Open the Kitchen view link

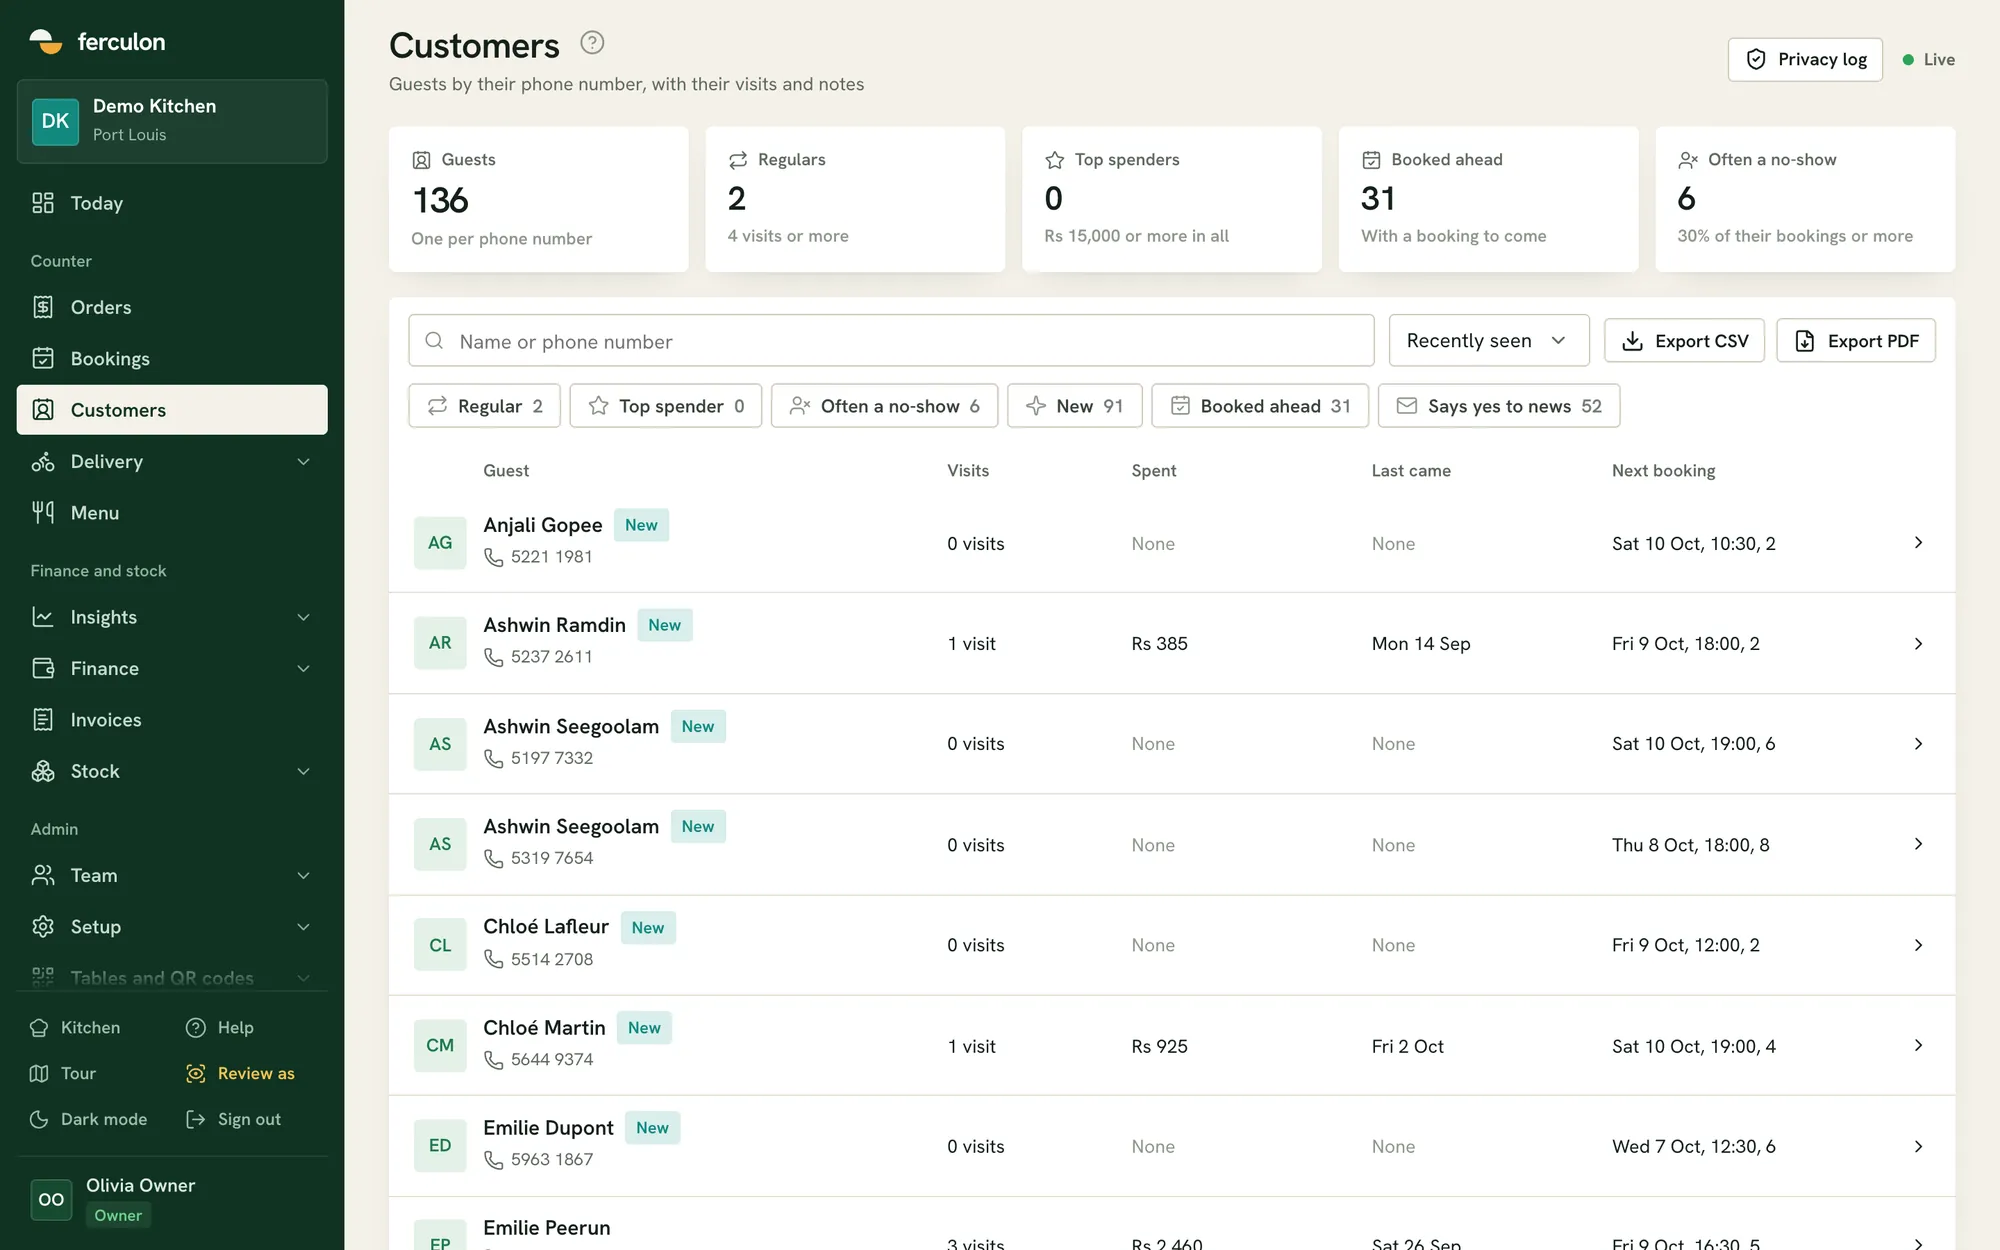click(76, 1028)
